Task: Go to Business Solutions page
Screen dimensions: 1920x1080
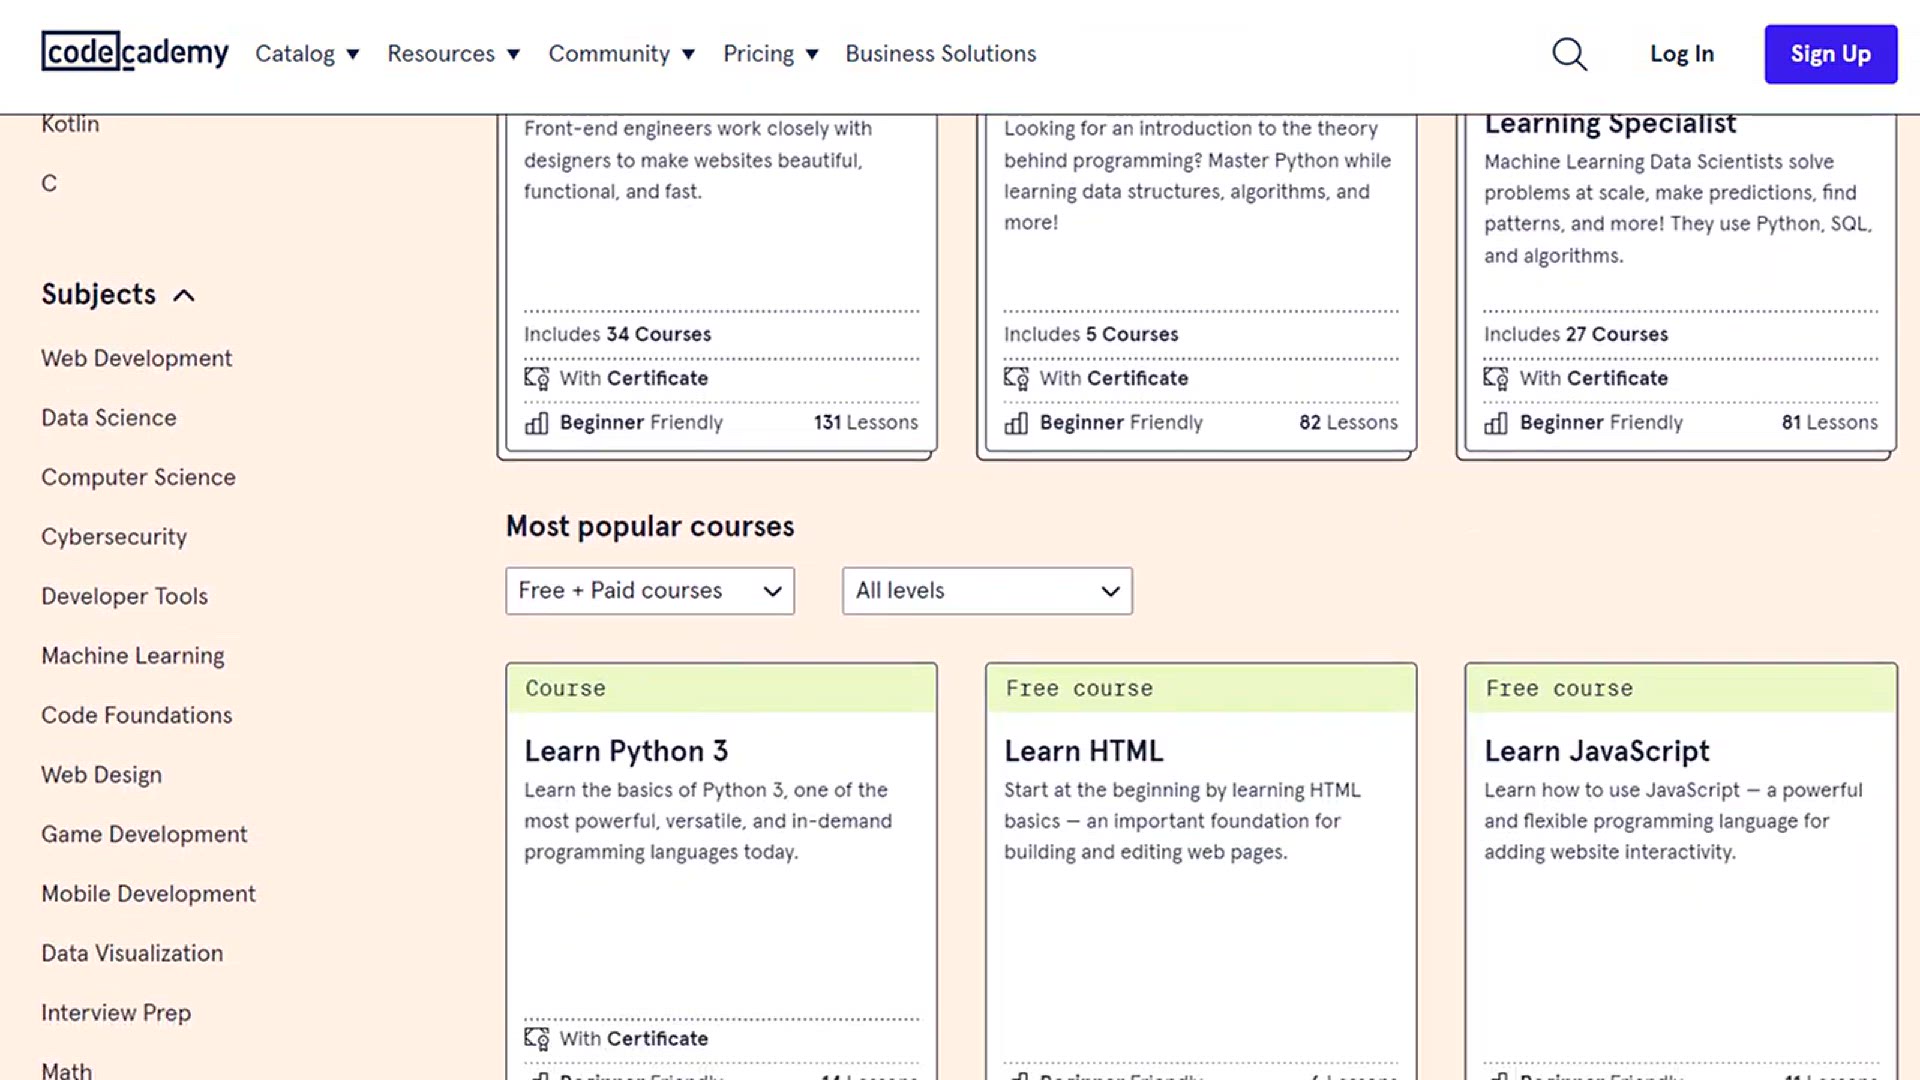Action: coord(941,54)
